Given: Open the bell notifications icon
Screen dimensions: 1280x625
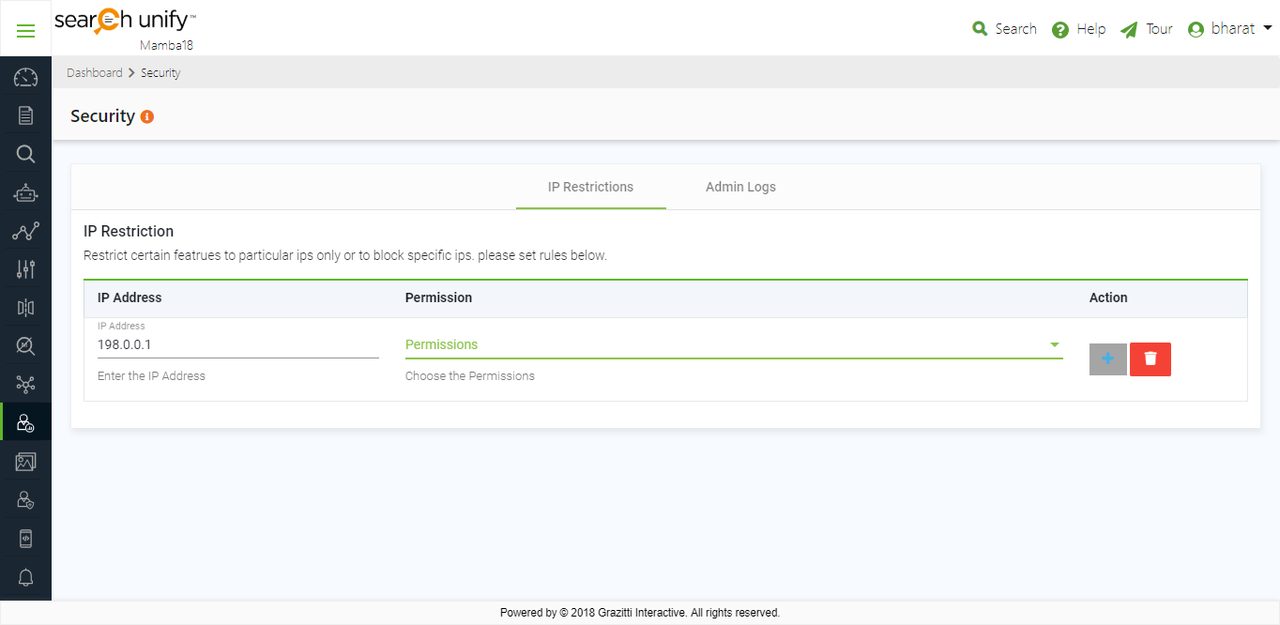Looking at the screenshot, I should click(x=26, y=577).
